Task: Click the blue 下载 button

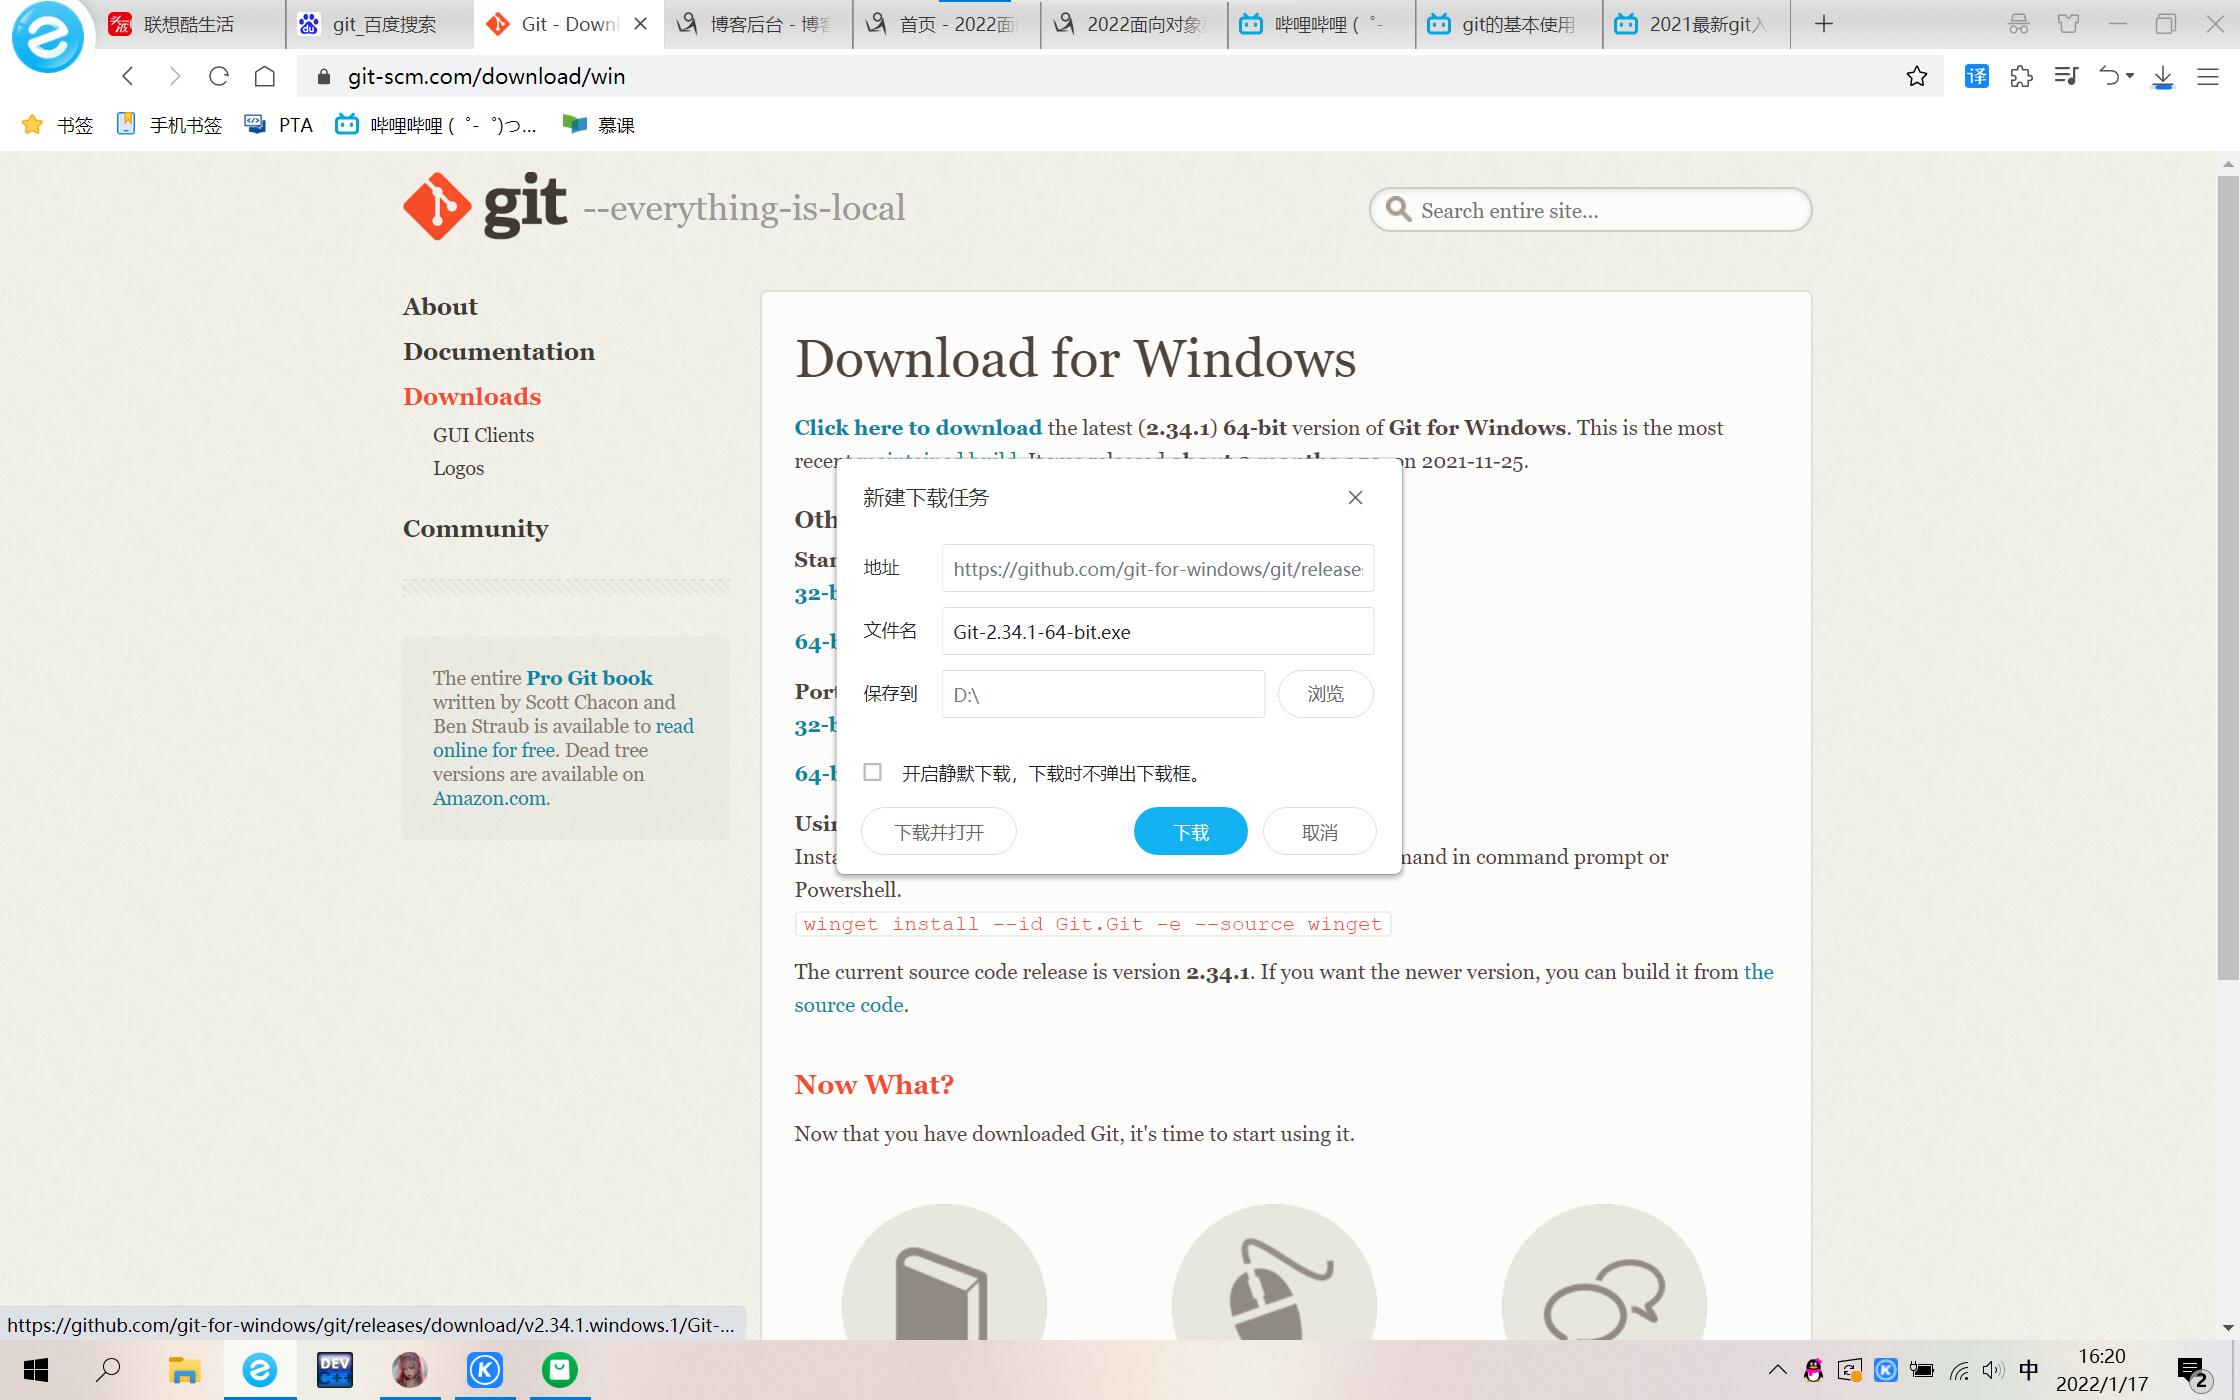Action: [x=1190, y=832]
